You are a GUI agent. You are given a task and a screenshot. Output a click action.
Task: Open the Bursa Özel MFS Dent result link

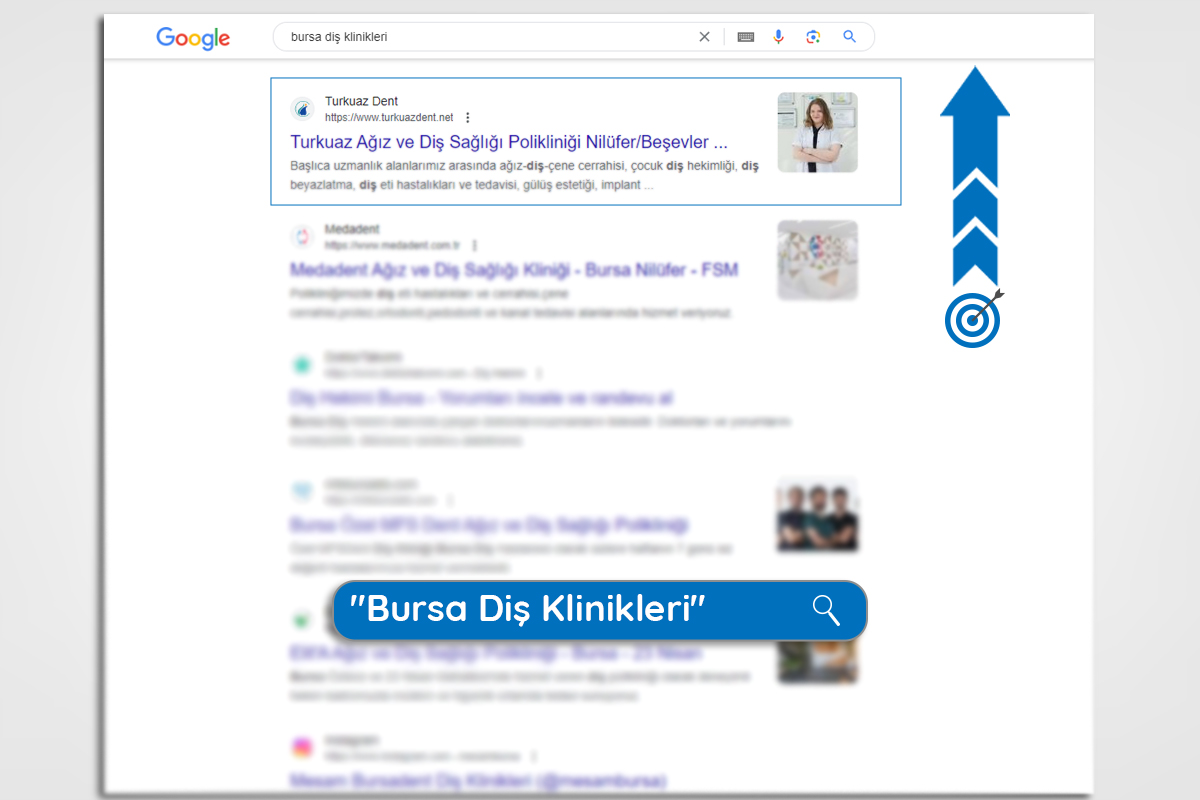[x=489, y=525]
